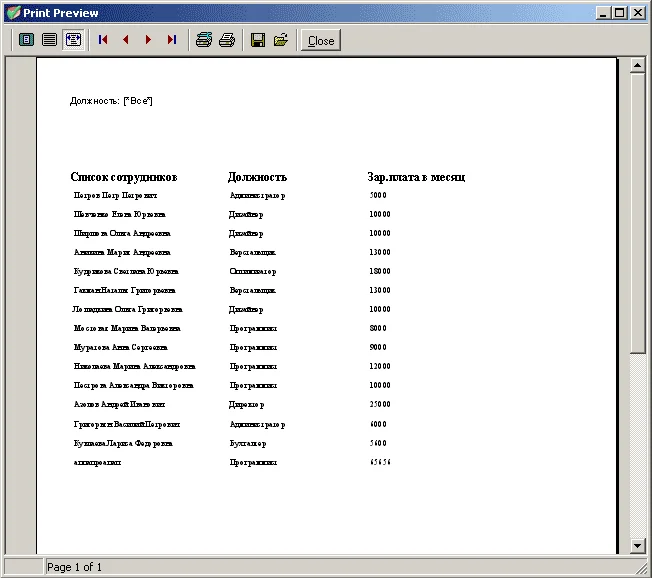
Task: Switch to whole page zoom view
Action: coord(27,40)
